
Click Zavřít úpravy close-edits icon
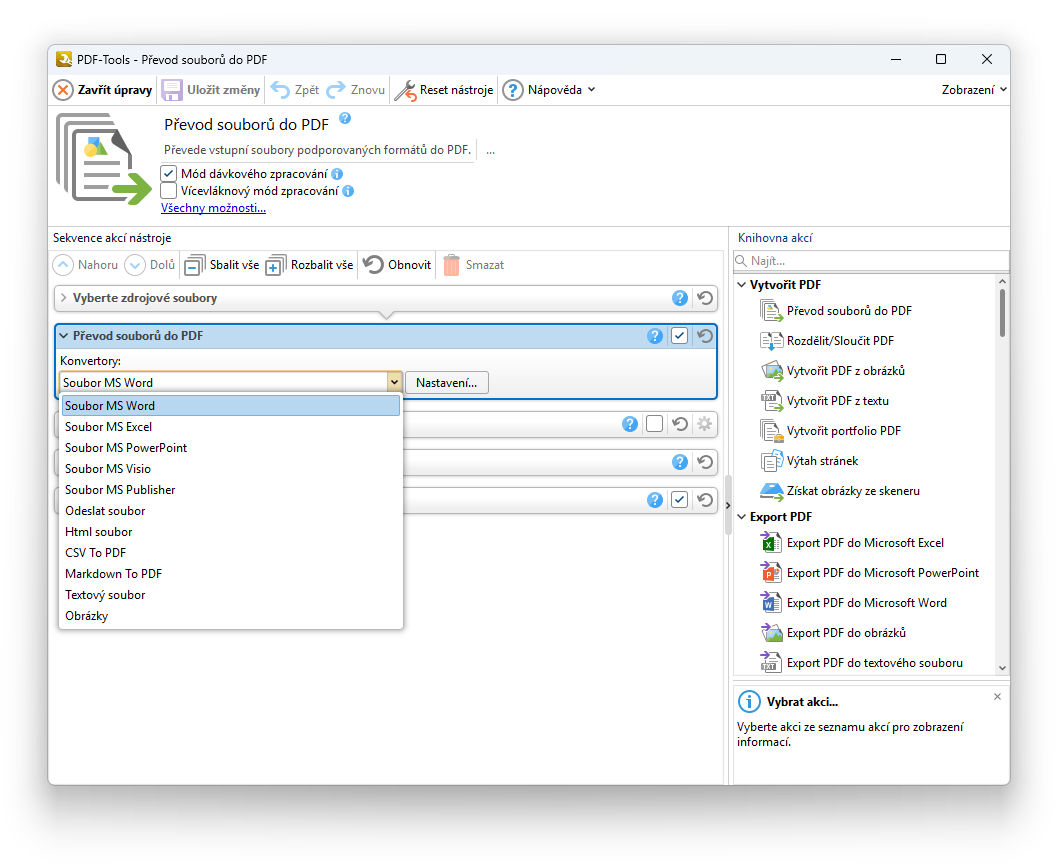pos(63,90)
